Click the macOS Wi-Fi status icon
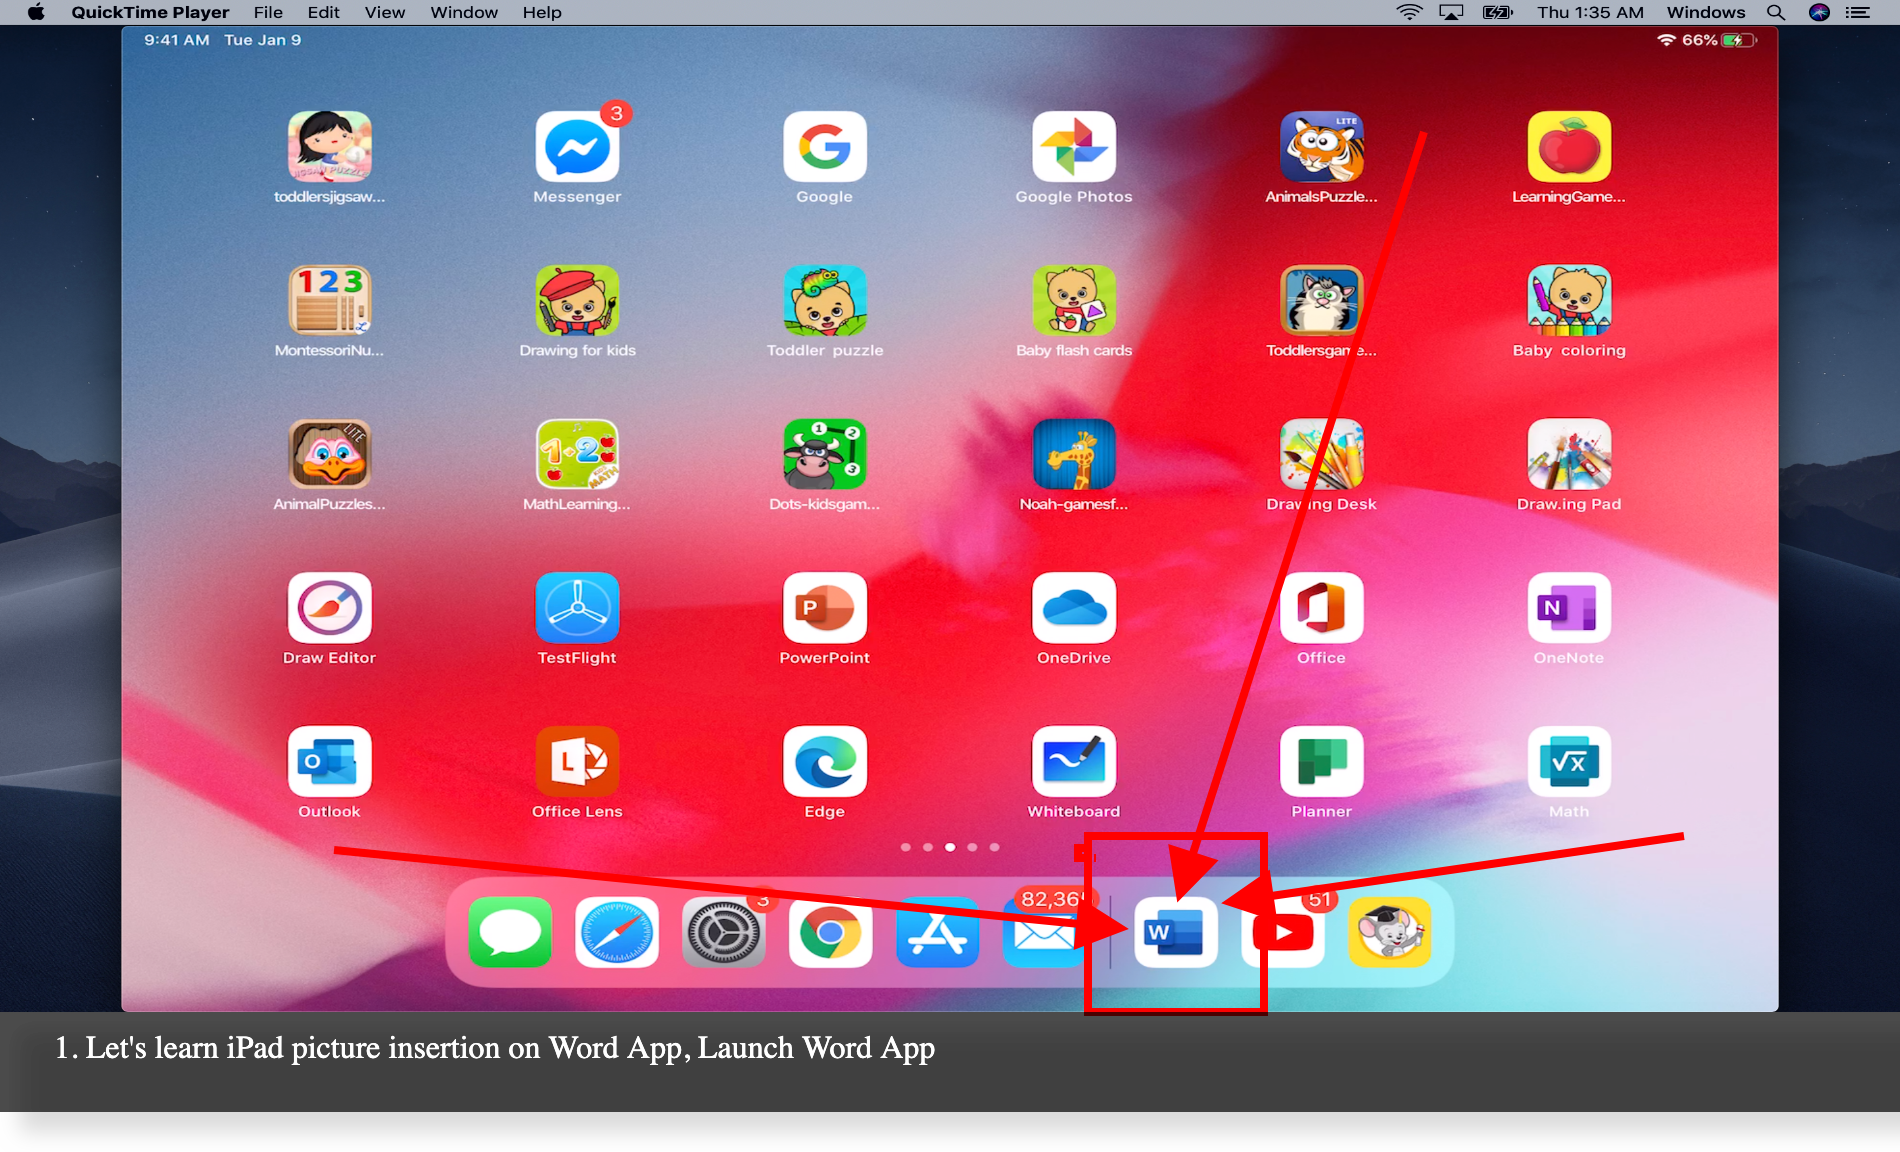 coord(1410,12)
